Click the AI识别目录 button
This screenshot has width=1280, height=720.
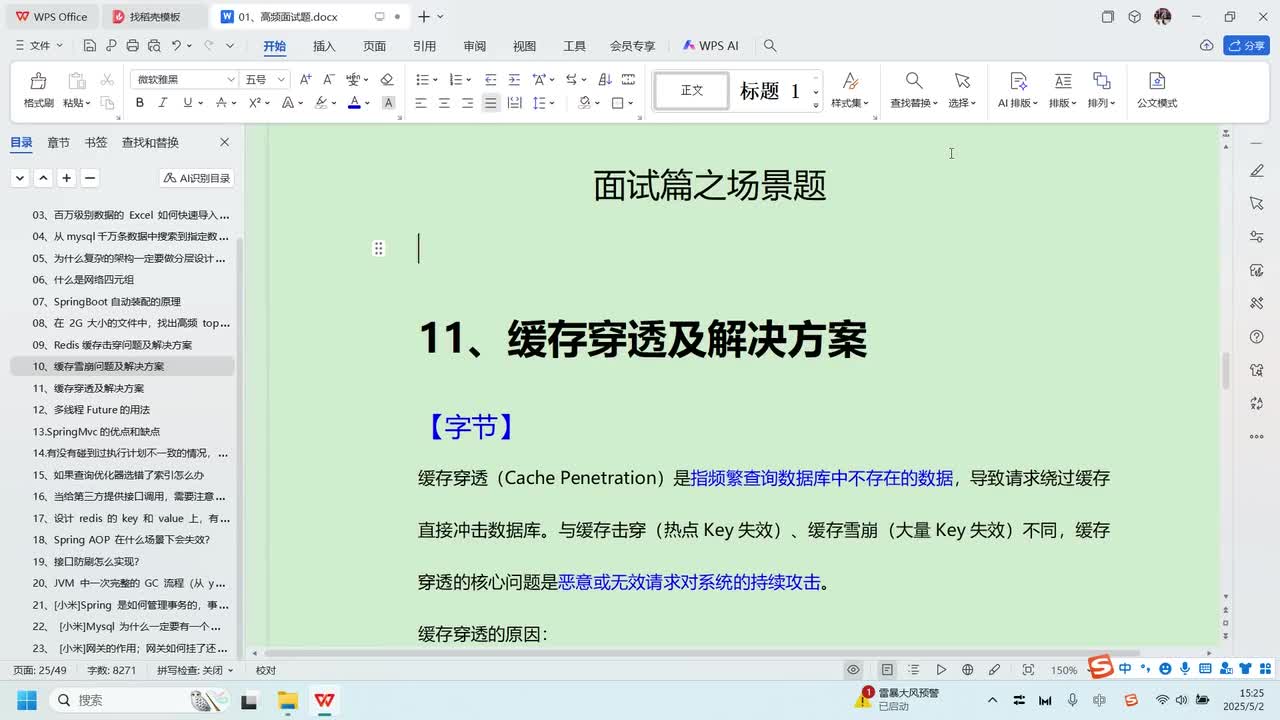197,178
